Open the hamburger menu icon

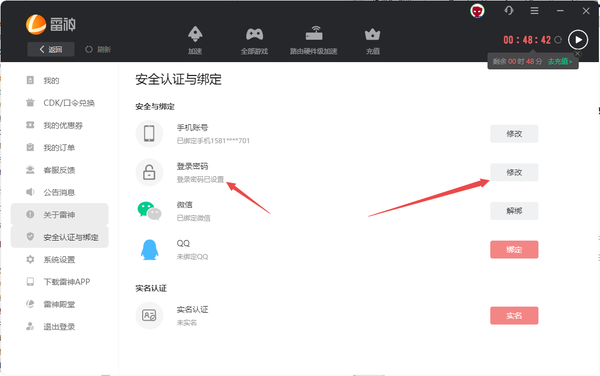(x=535, y=11)
